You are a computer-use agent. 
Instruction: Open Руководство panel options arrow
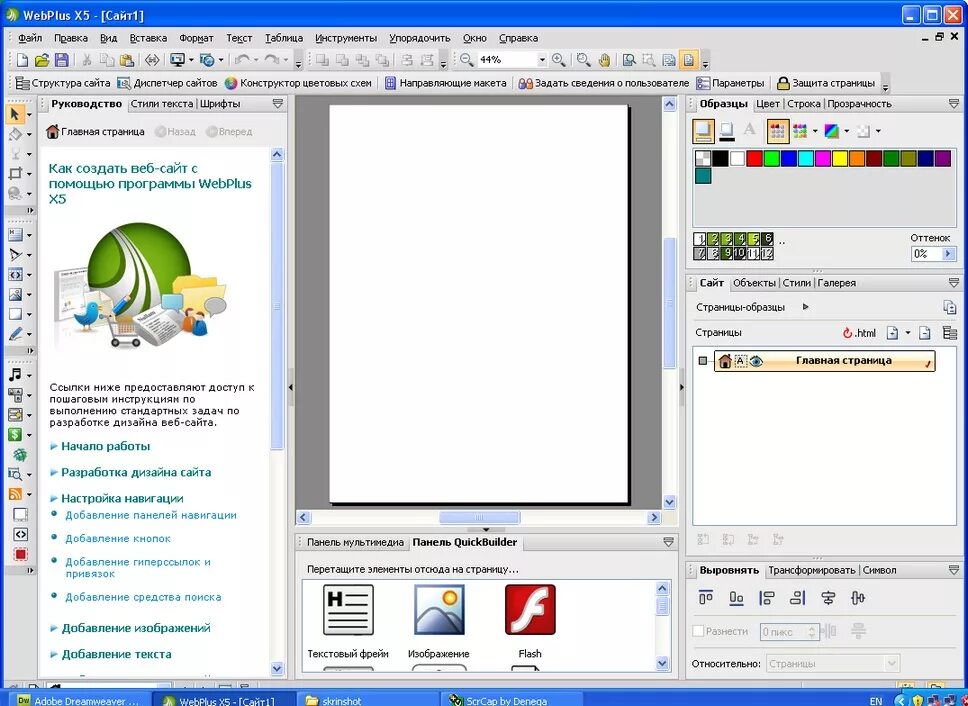278,104
